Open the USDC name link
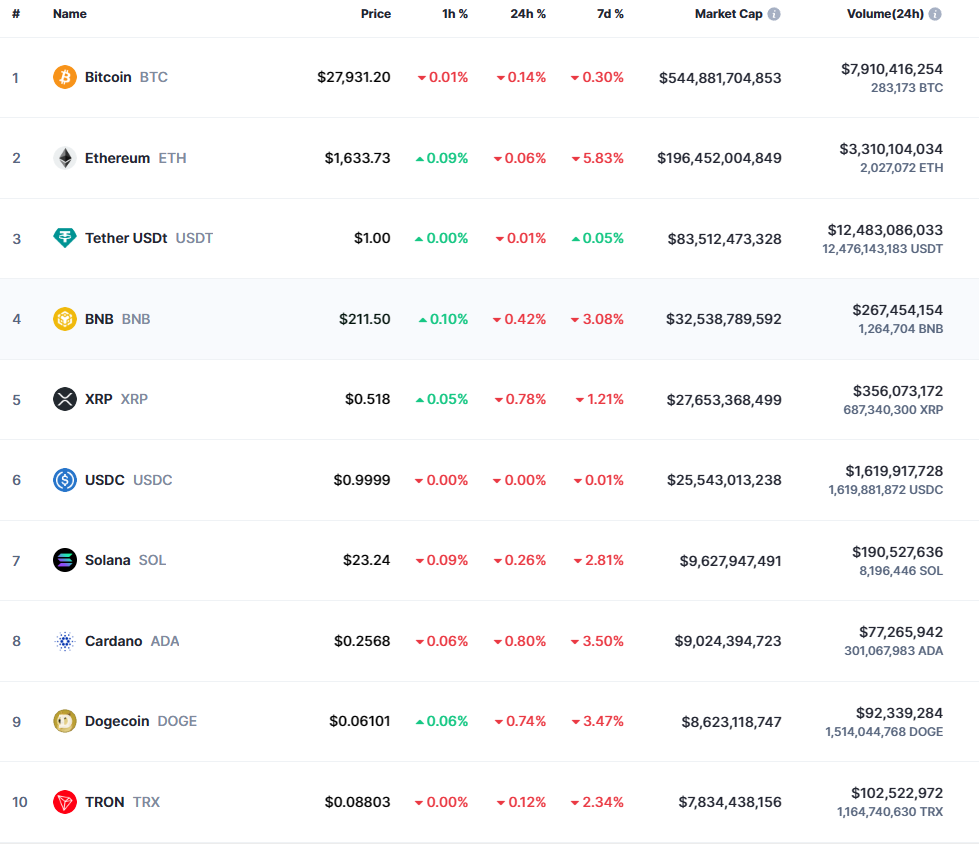Viewport: 979px width, 844px height. 105,480
